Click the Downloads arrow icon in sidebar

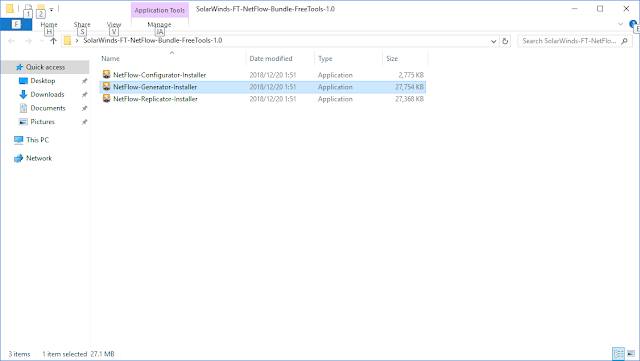coord(23,94)
